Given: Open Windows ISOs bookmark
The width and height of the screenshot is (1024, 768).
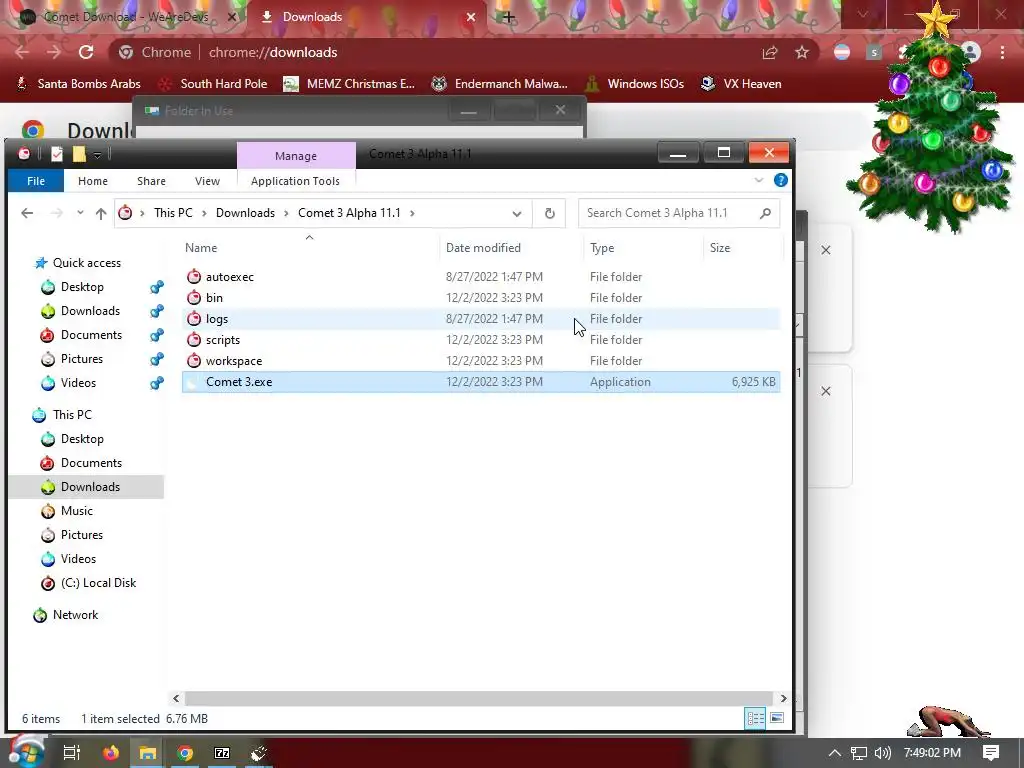Looking at the screenshot, I should click(x=635, y=84).
